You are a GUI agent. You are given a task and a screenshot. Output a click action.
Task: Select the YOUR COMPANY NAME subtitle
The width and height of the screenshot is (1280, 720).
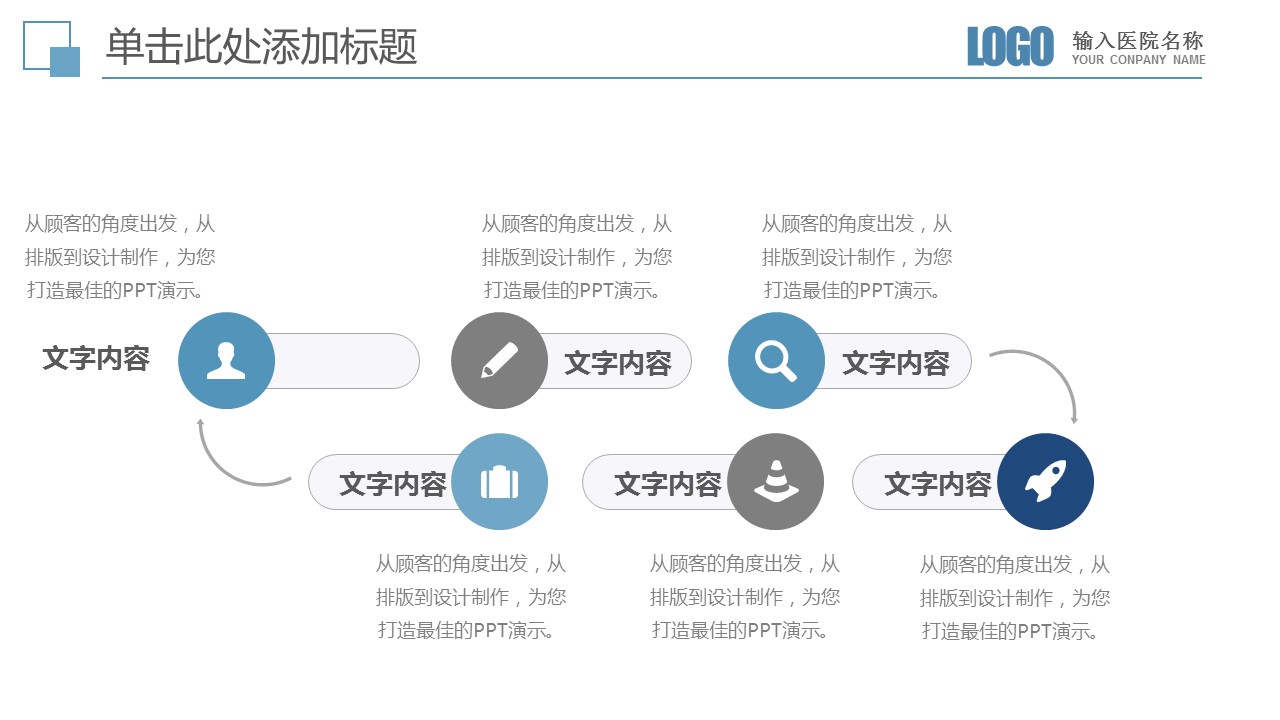(x=1138, y=60)
